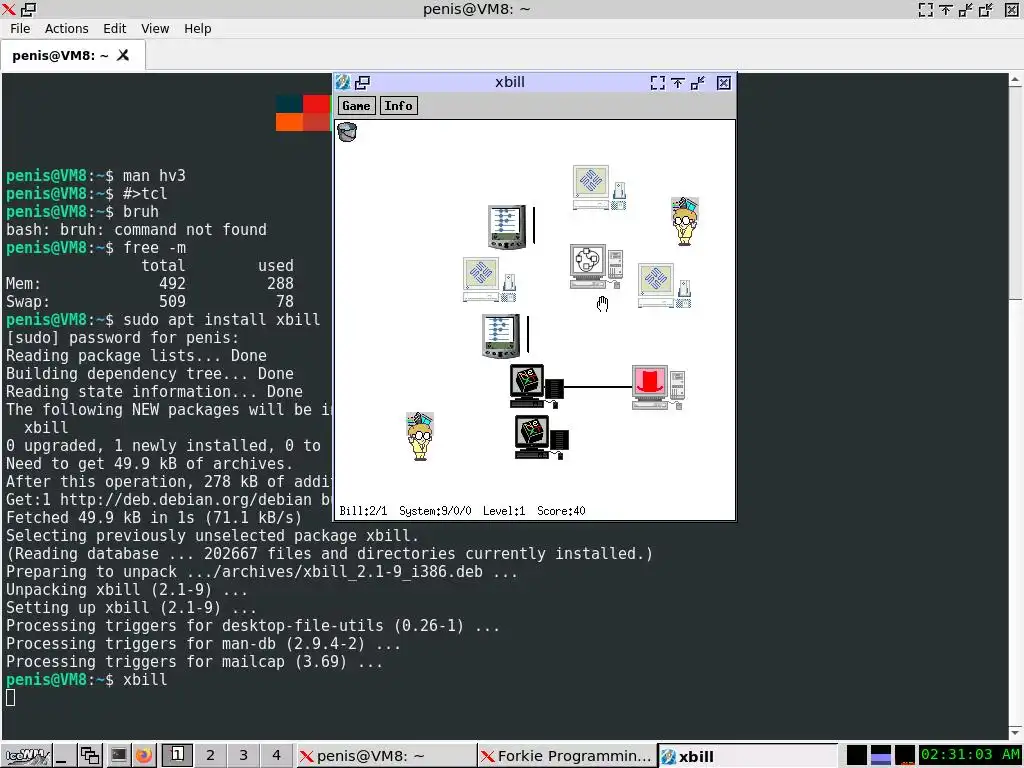Open the xbill window menu icon
The width and height of the screenshot is (1024, 768).
coord(343,82)
